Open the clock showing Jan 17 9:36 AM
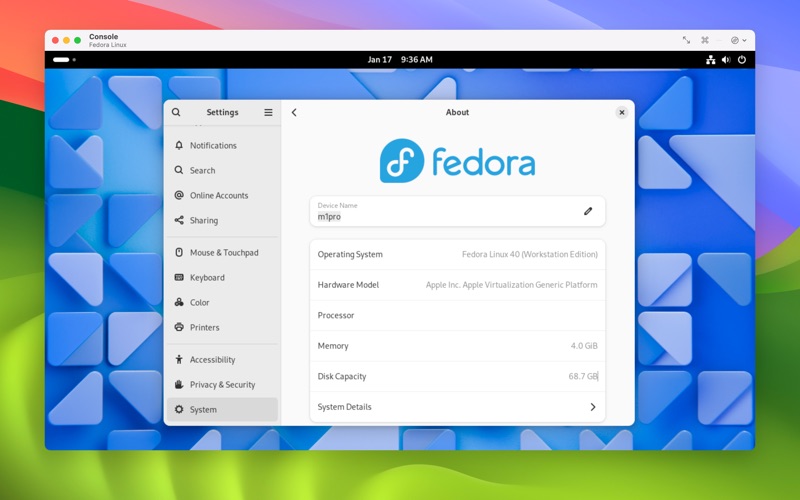Image resolution: width=800 pixels, height=500 pixels. 400,60
